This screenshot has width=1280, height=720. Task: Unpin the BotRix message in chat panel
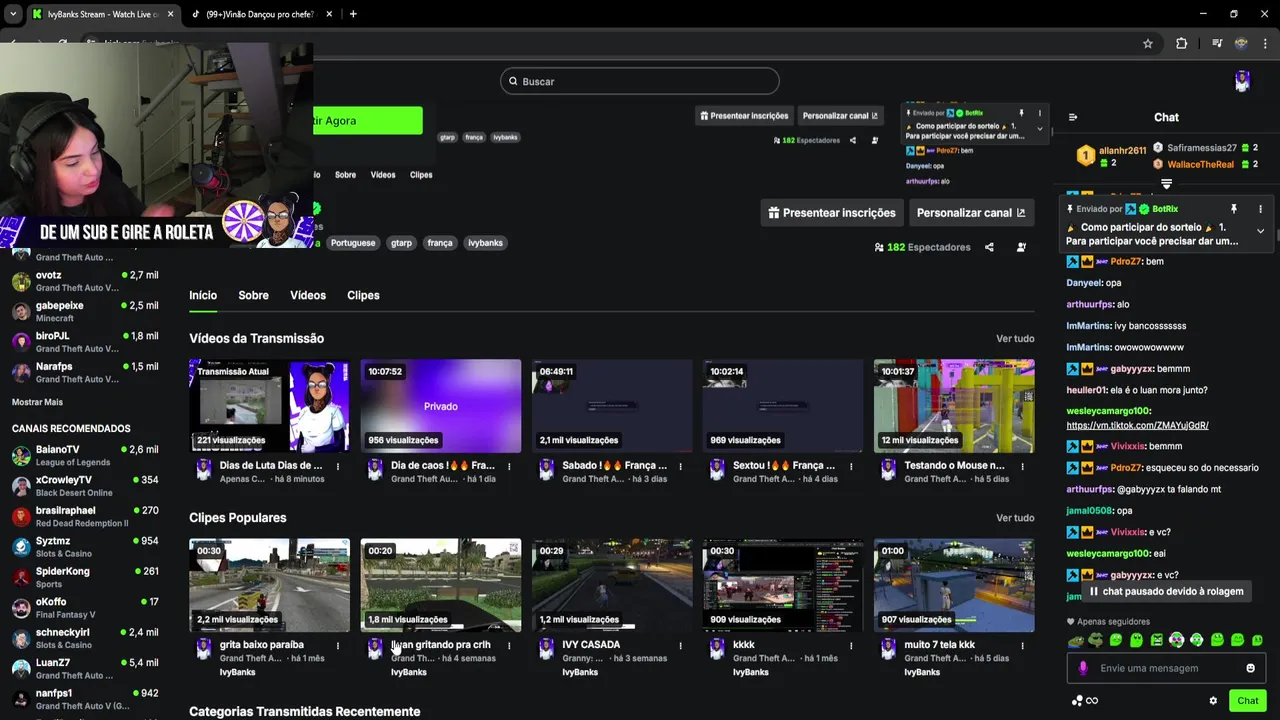tap(1234, 209)
